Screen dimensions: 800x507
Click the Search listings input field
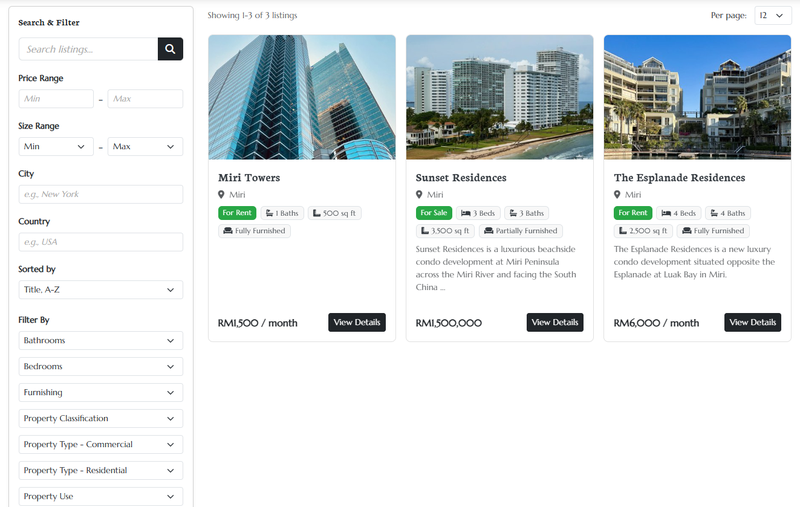click(88, 49)
